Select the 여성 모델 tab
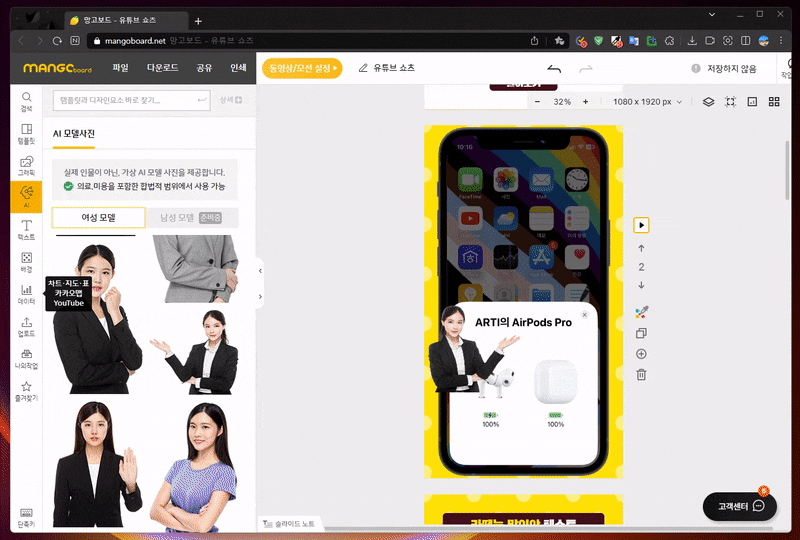 [x=98, y=217]
